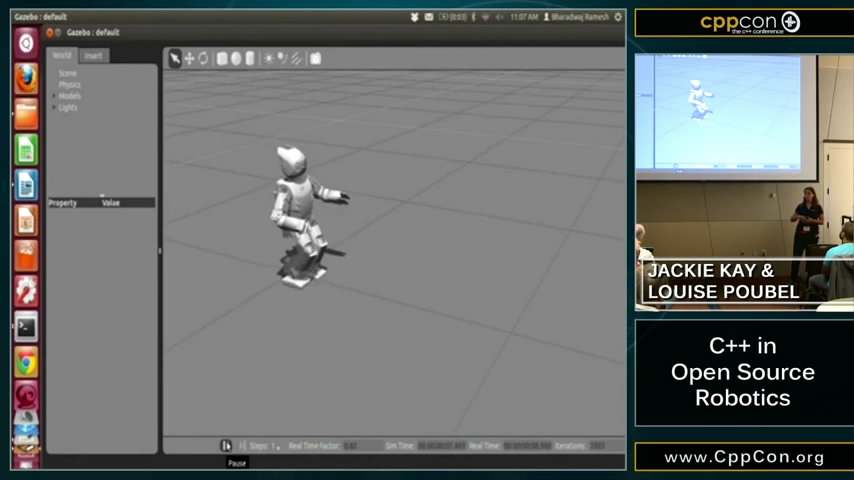Open the Wi-Fi network indicator menu

(x=485, y=17)
